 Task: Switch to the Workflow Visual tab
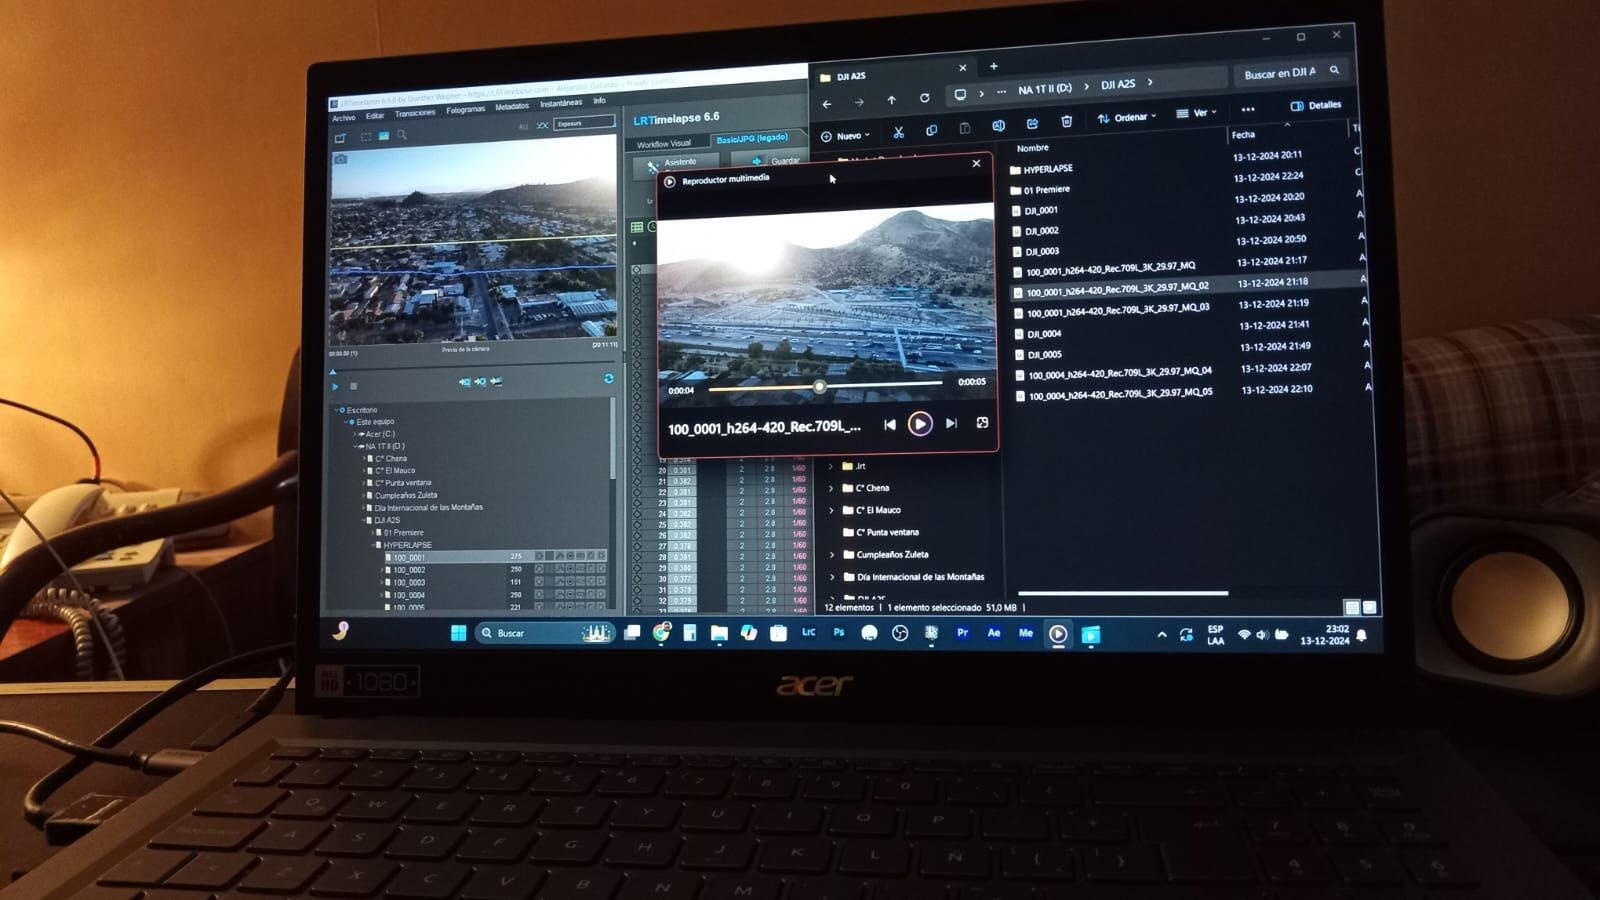663,144
